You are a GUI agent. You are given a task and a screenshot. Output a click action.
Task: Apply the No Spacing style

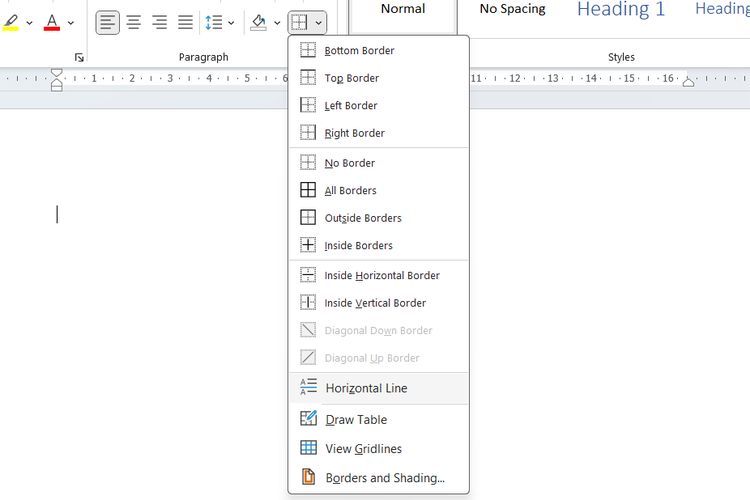click(512, 9)
